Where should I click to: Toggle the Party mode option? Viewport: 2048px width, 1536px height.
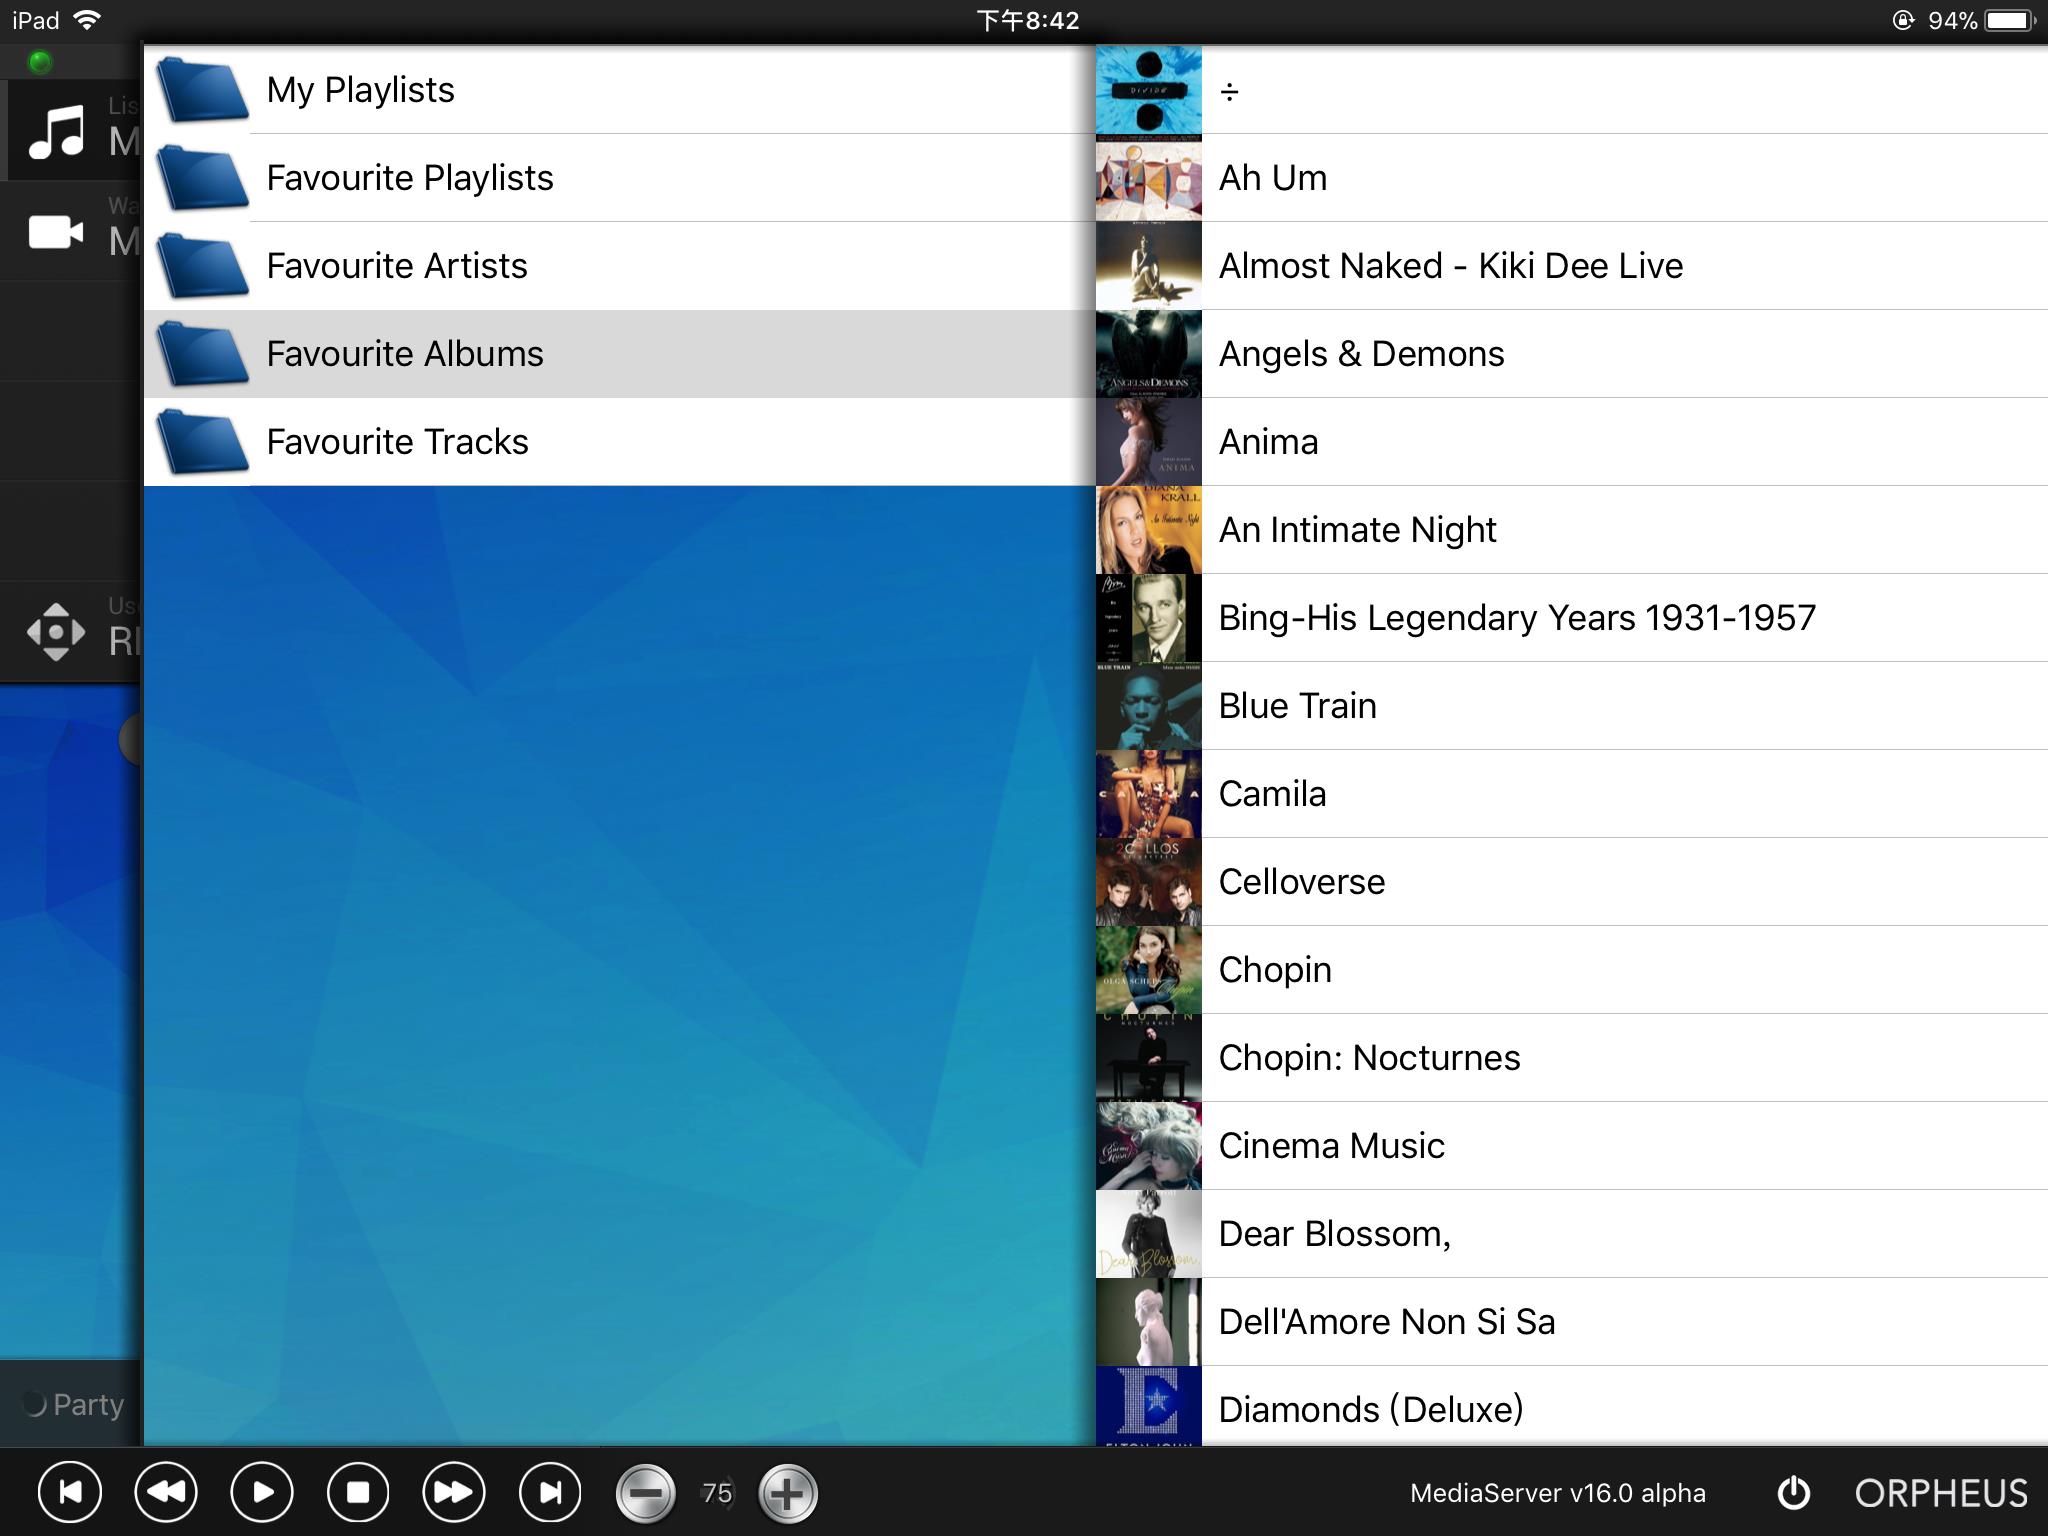tap(72, 1405)
